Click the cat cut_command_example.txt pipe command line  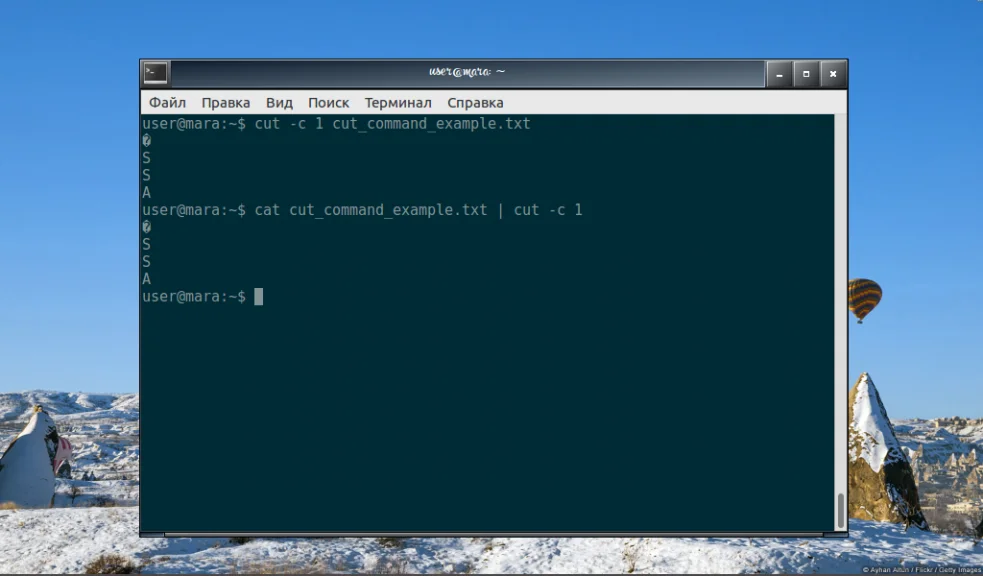point(362,210)
